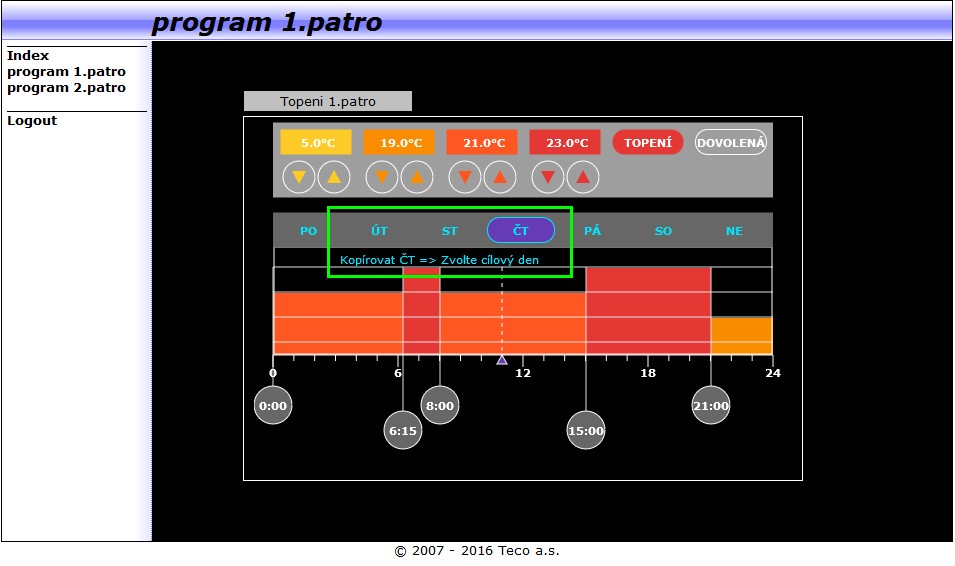Viewport: 955px width, 566px height.
Task: Click the Logout link
Action: 32,121
